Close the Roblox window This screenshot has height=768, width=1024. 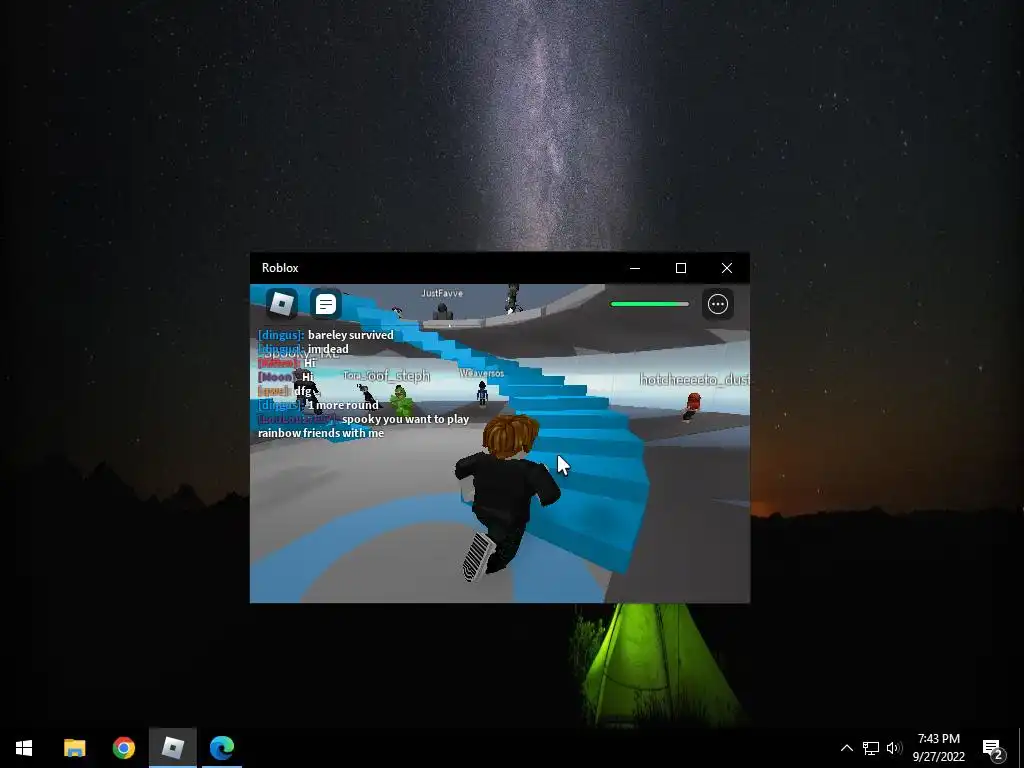[727, 268]
